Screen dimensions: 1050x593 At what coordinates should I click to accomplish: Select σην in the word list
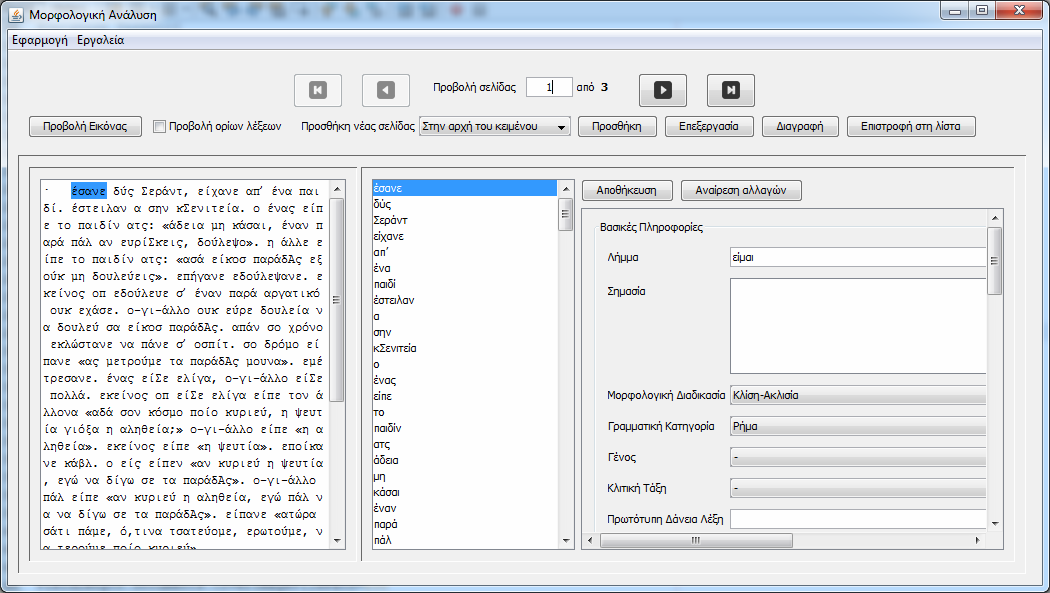(x=465, y=333)
